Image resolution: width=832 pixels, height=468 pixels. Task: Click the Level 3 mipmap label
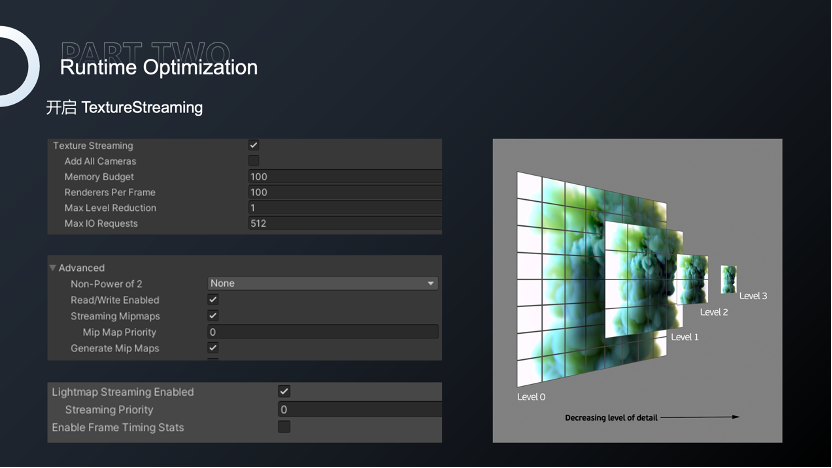click(x=753, y=296)
